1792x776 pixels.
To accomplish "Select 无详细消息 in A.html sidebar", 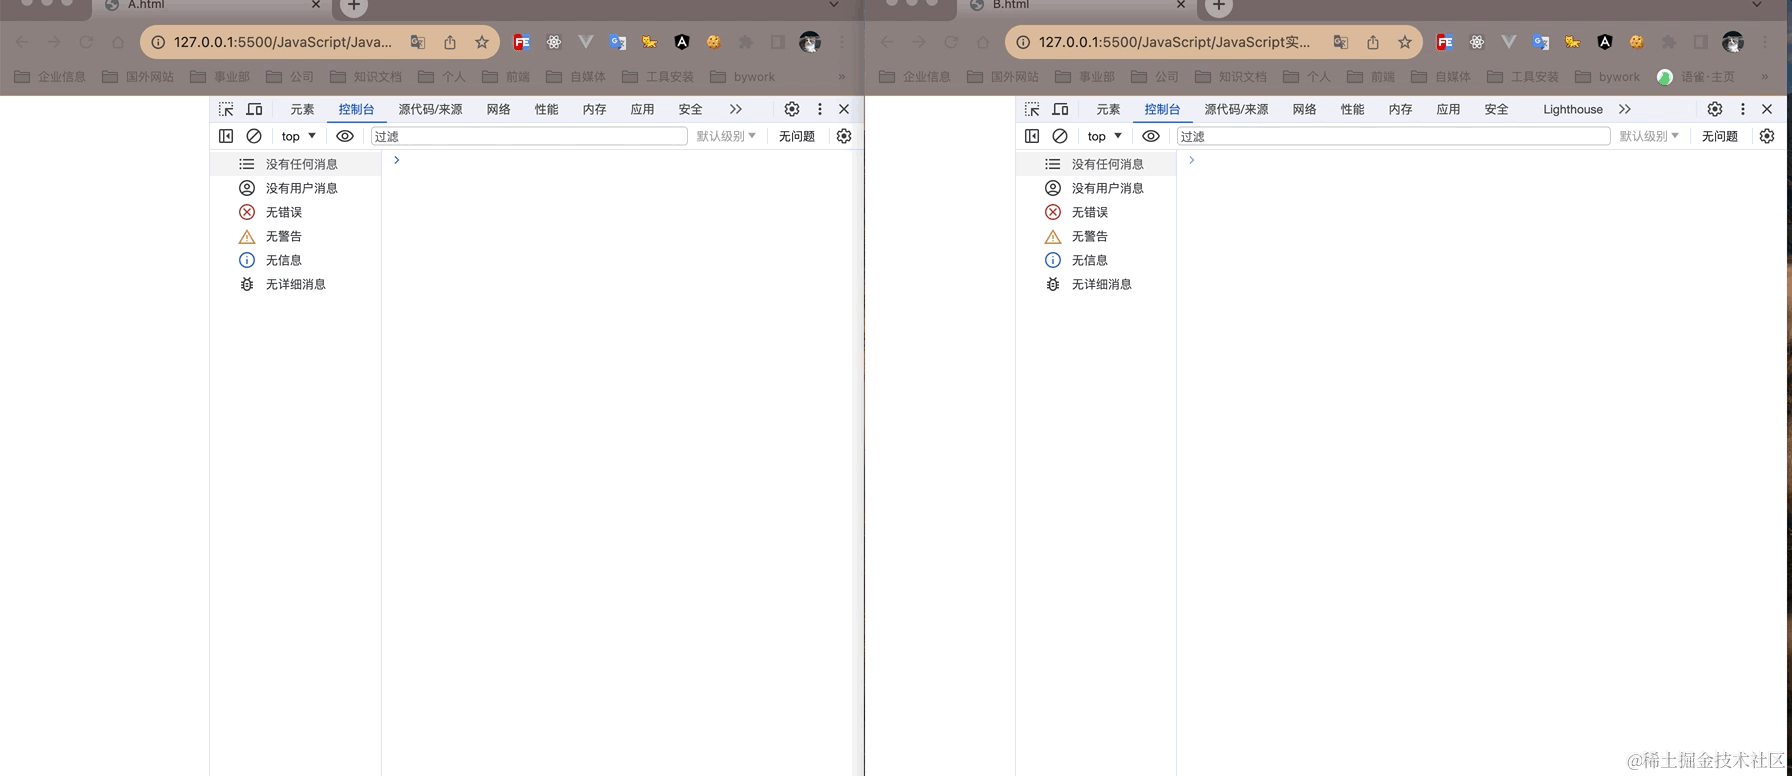I will pyautogui.click(x=296, y=284).
